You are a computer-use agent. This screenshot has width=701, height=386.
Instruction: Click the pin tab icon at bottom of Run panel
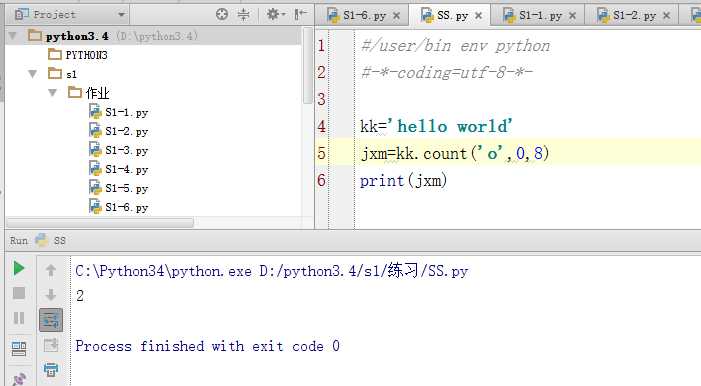click(19, 379)
